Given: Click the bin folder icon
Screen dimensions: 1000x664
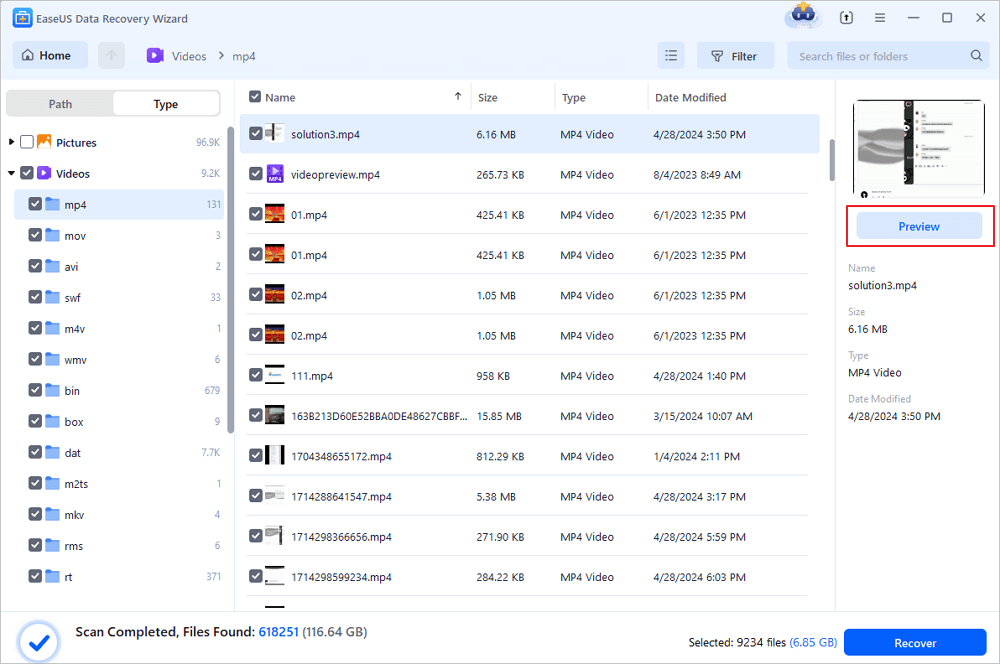Looking at the screenshot, I should [x=52, y=390].
